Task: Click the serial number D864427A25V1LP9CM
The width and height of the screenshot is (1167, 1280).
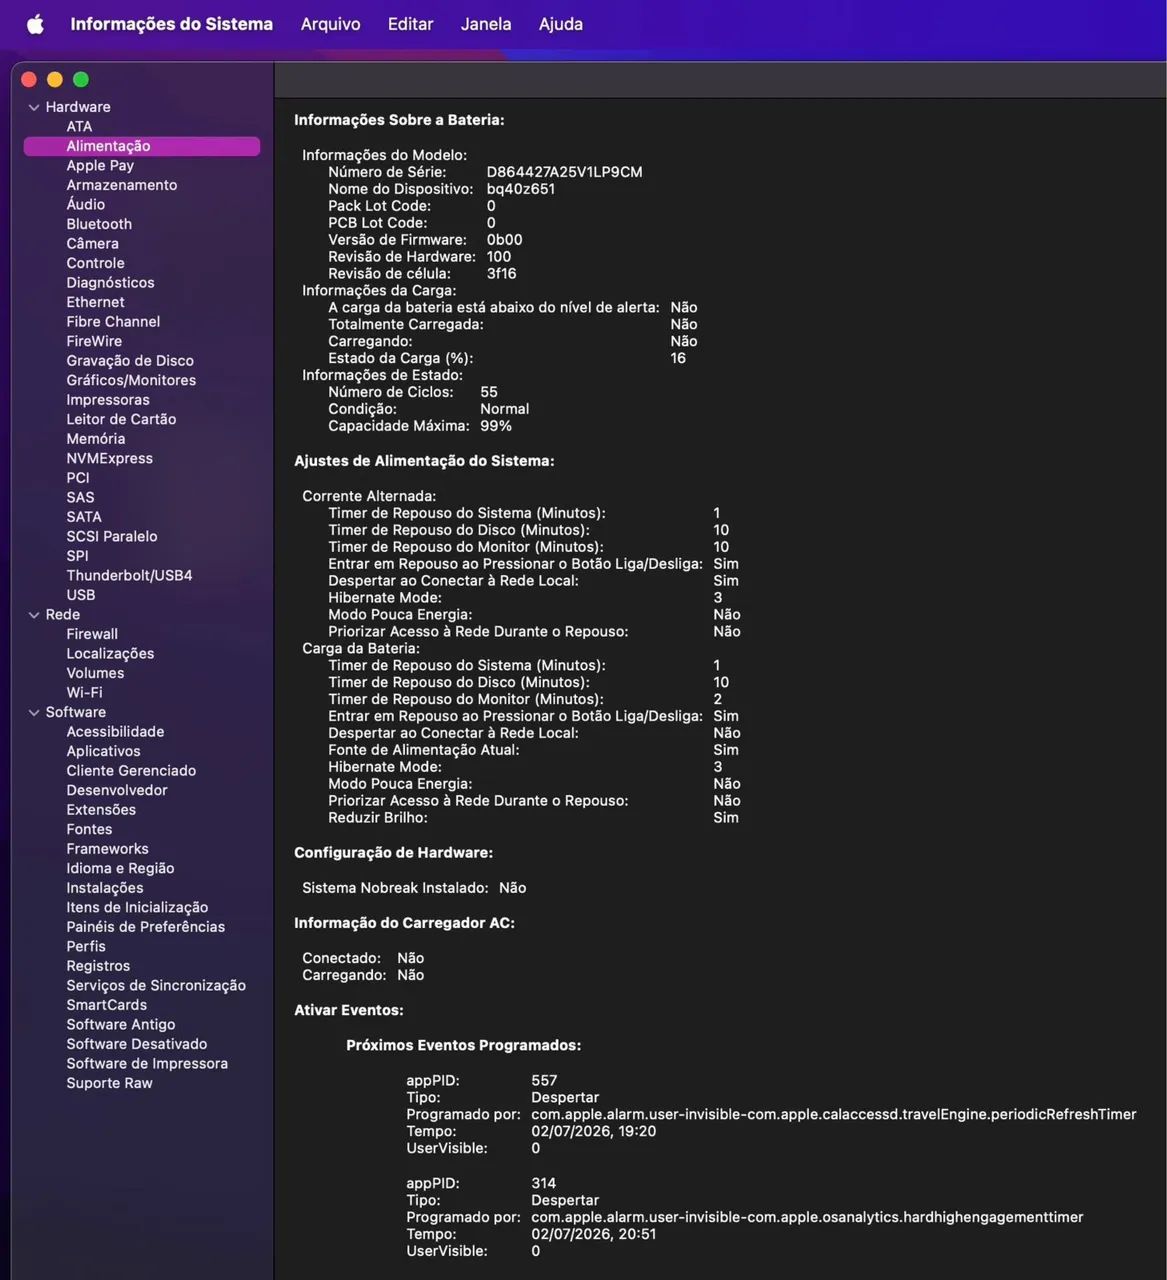Action: click(564, 172)
